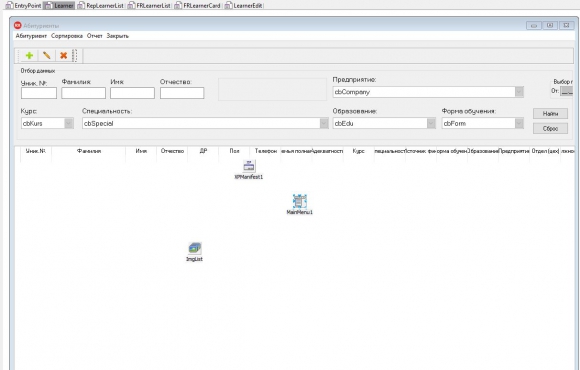Click the Найти button

tap(550, 114)
